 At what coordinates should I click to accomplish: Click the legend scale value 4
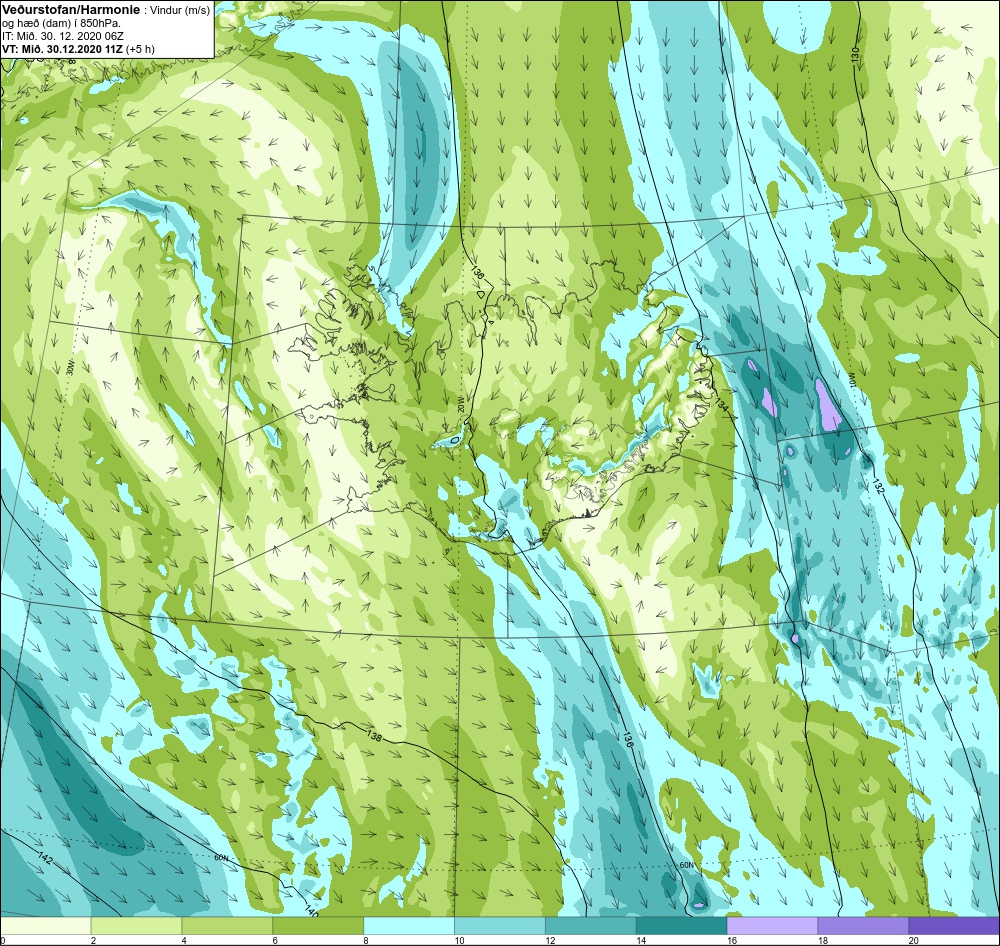(x=184, y=940)
